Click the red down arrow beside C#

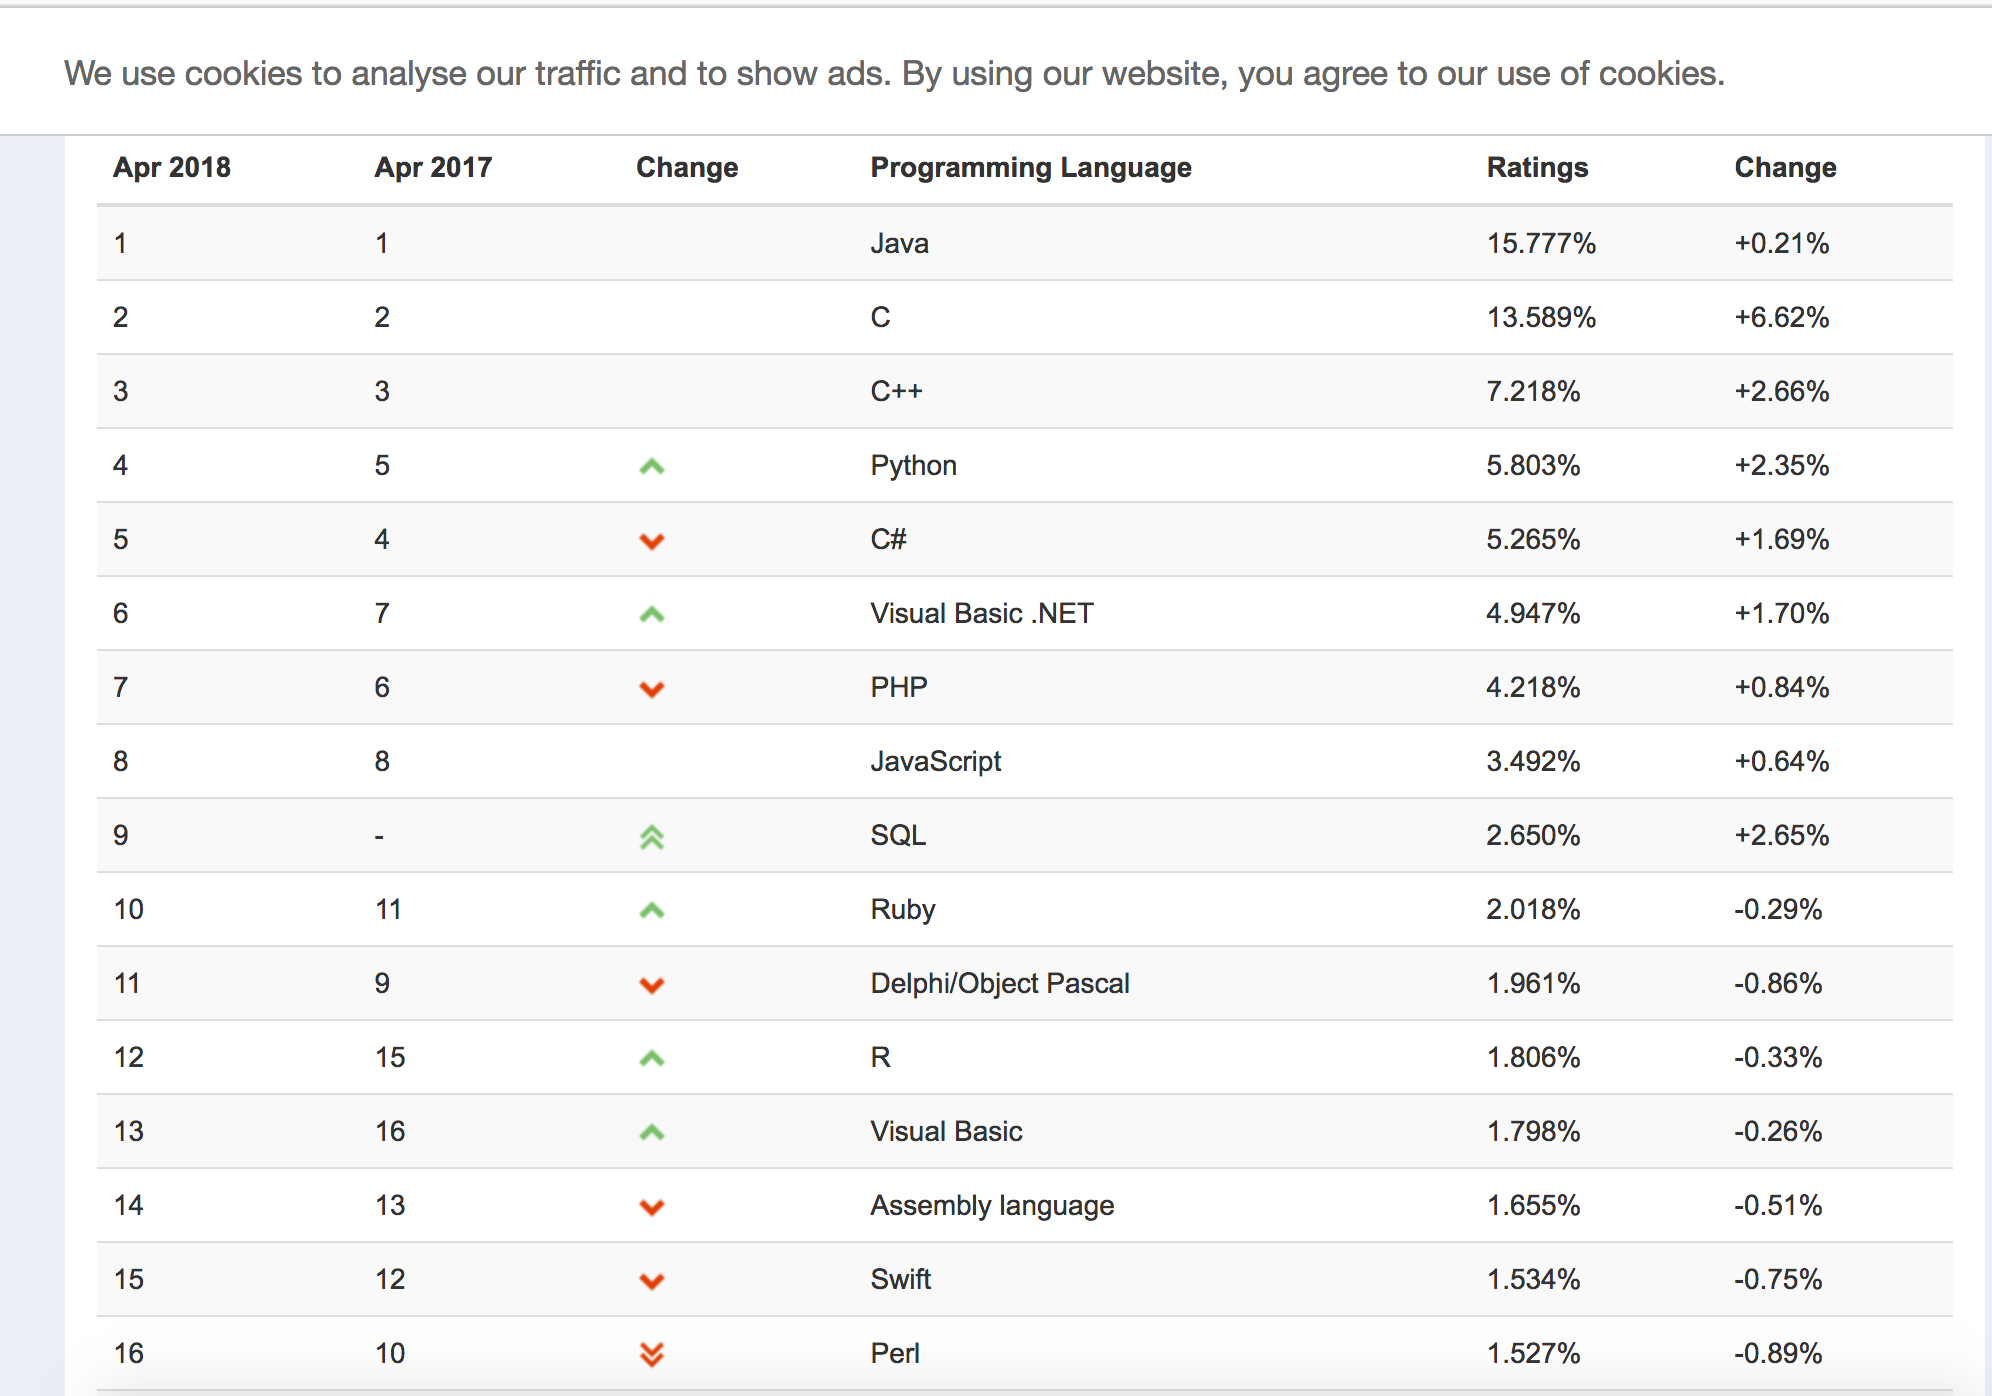pos(652,541)
